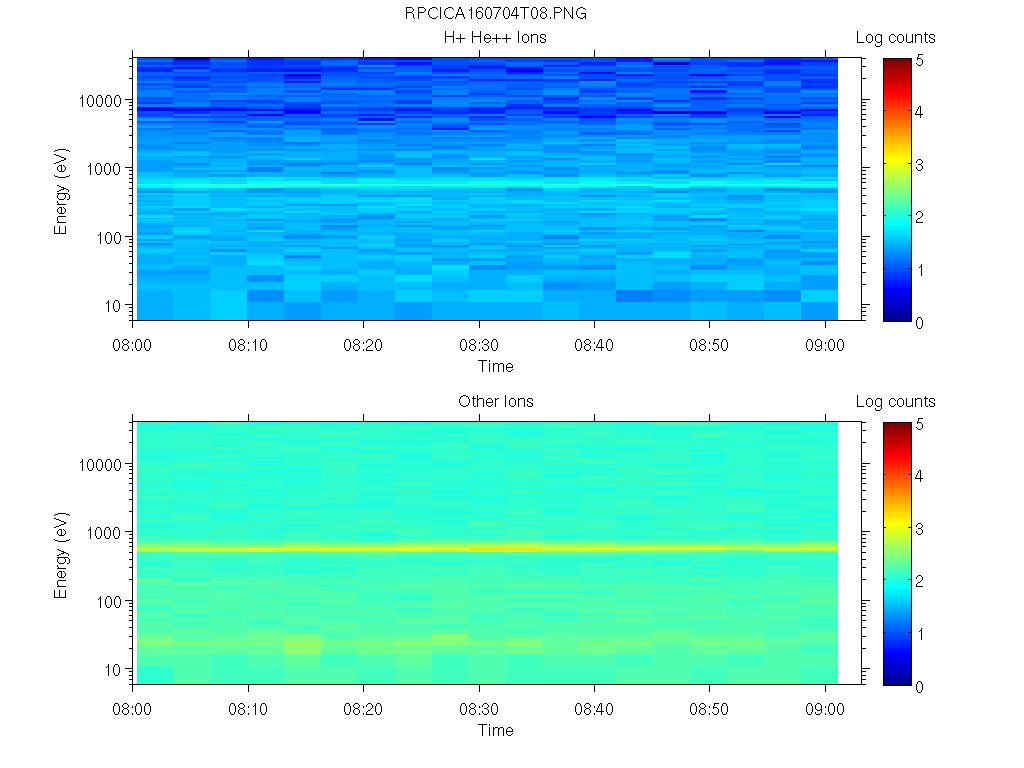Image resolution: width=1024 pixels, height=768 pixels.
Task: Click the 08:10 tick label under Other Ions panel
Action: click(x=248, y=709)
